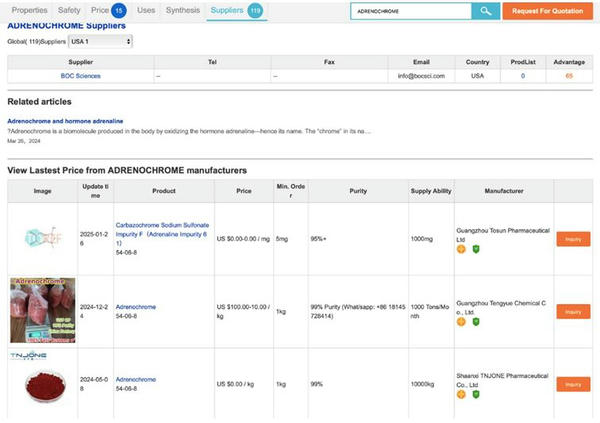Open the Adrenochrome pink powder product thumbnail

point(42,310)
